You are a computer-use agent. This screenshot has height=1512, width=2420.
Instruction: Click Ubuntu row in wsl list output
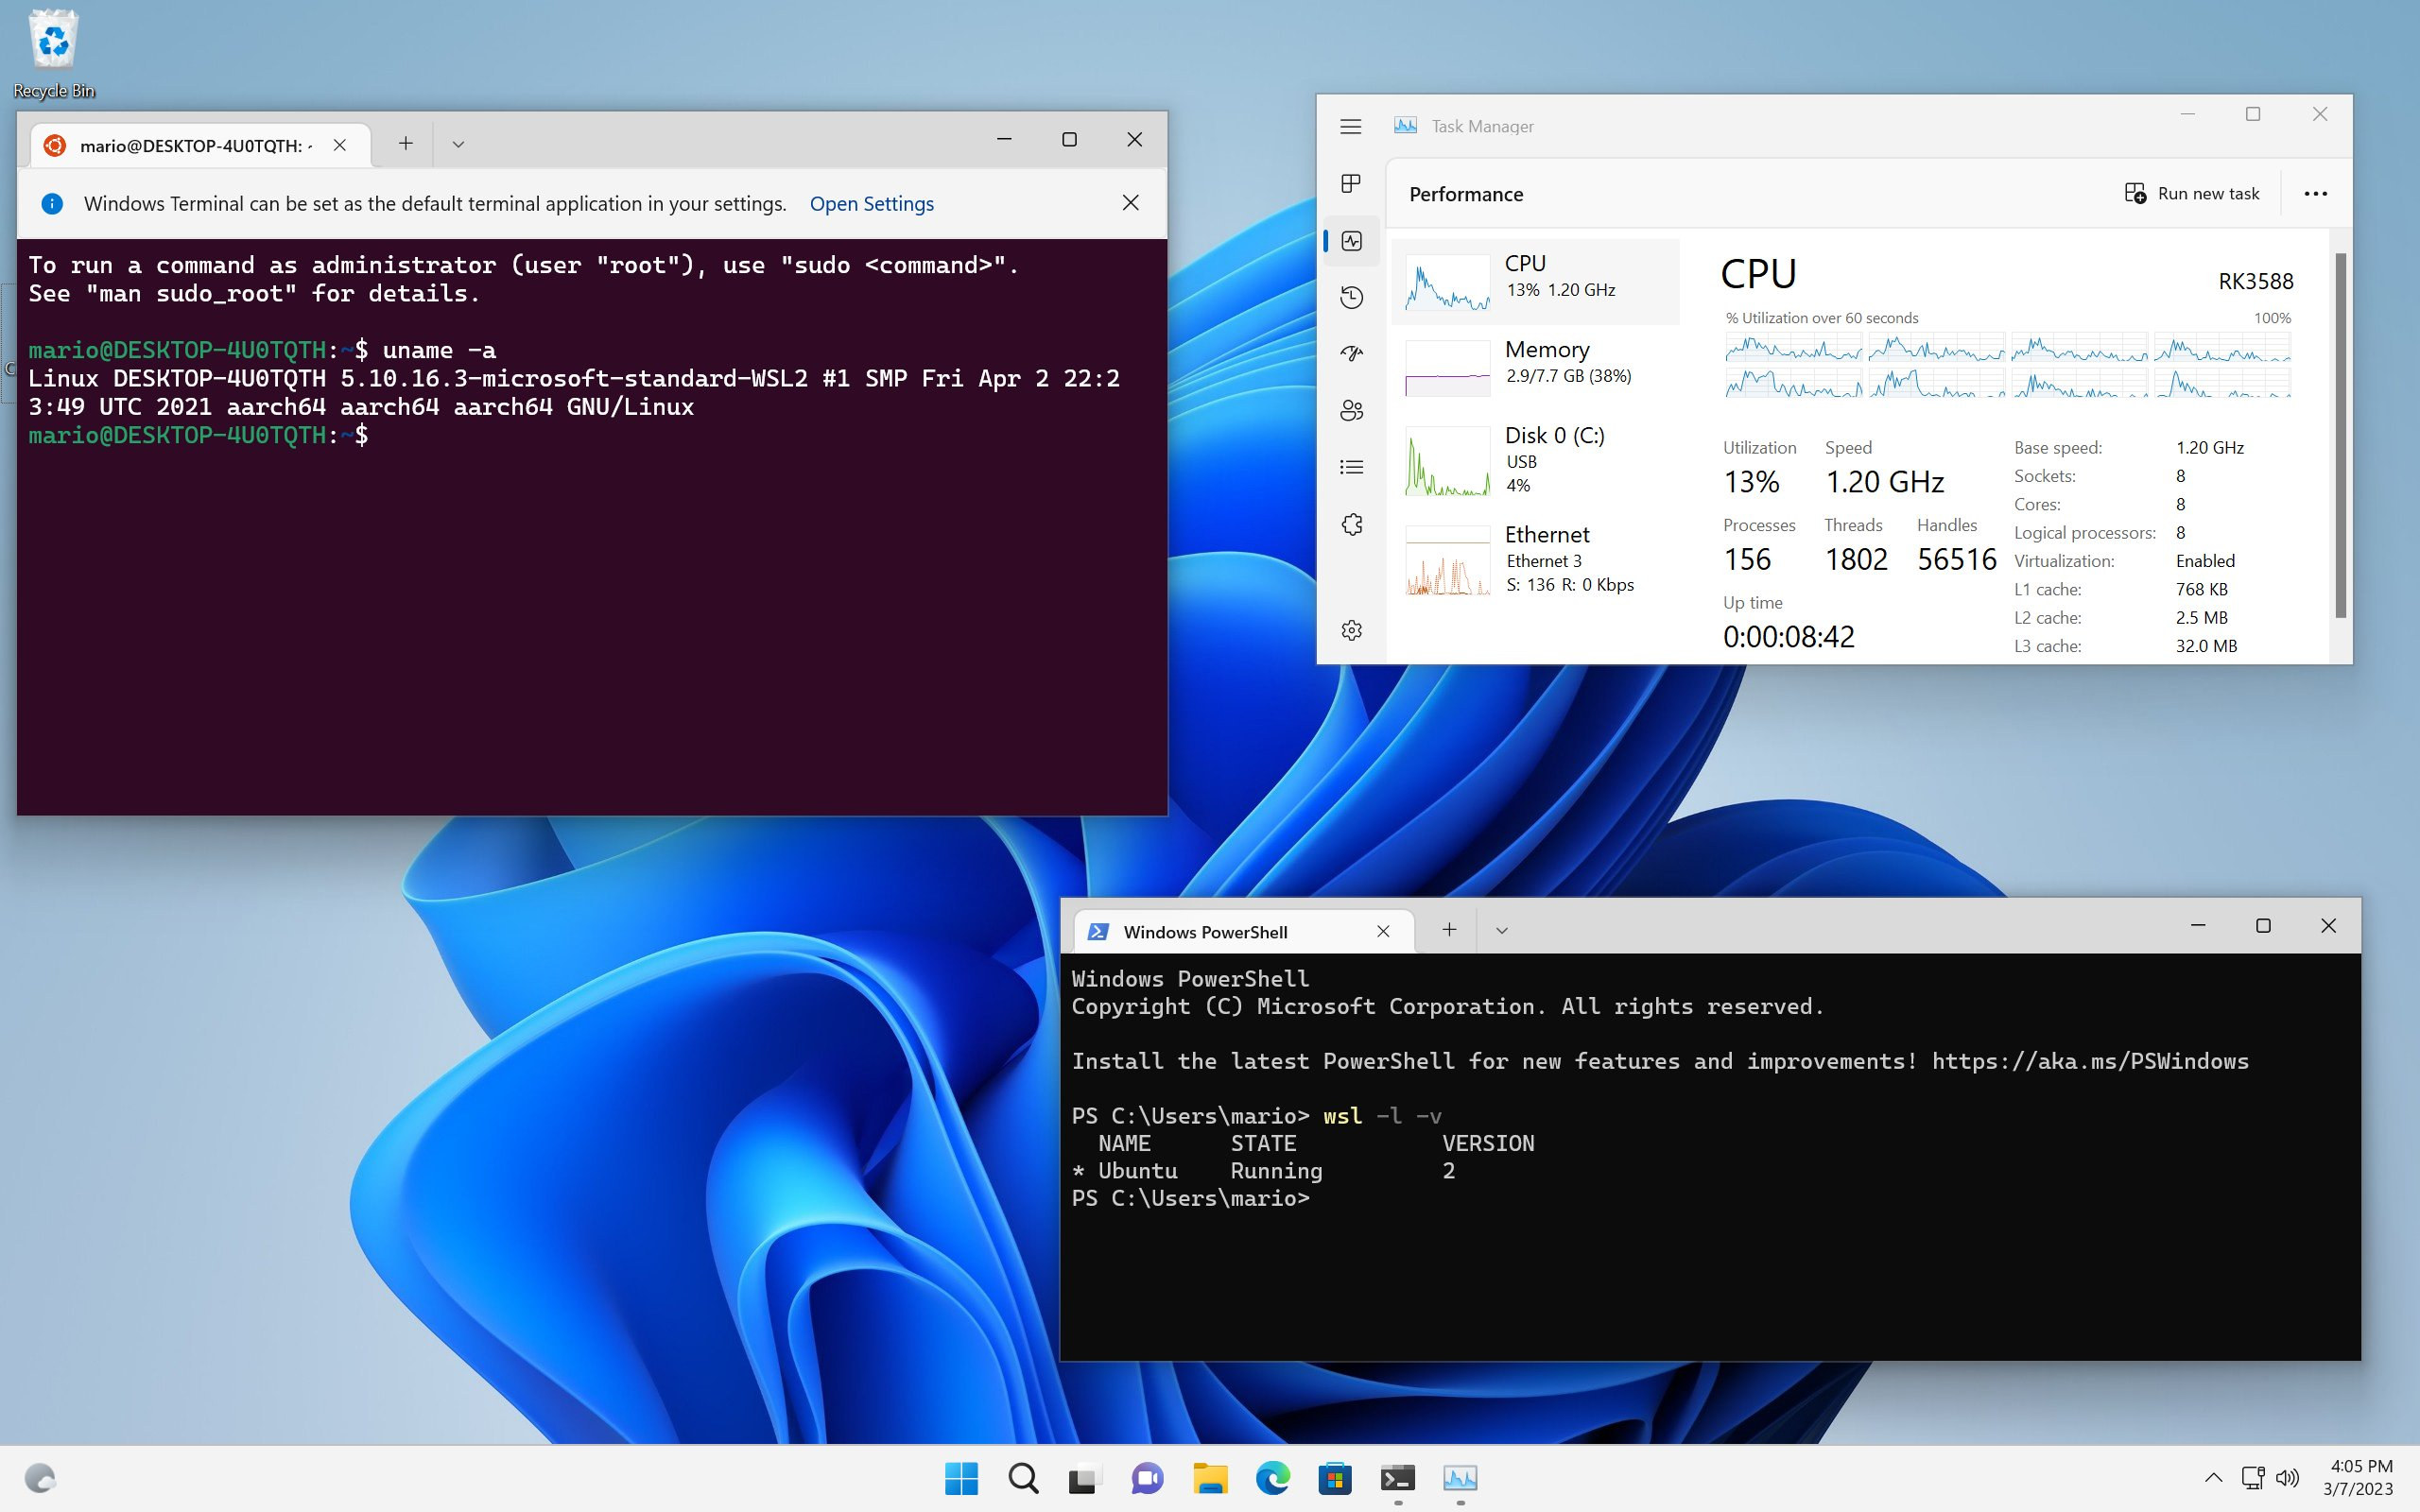[1265, 1171]
